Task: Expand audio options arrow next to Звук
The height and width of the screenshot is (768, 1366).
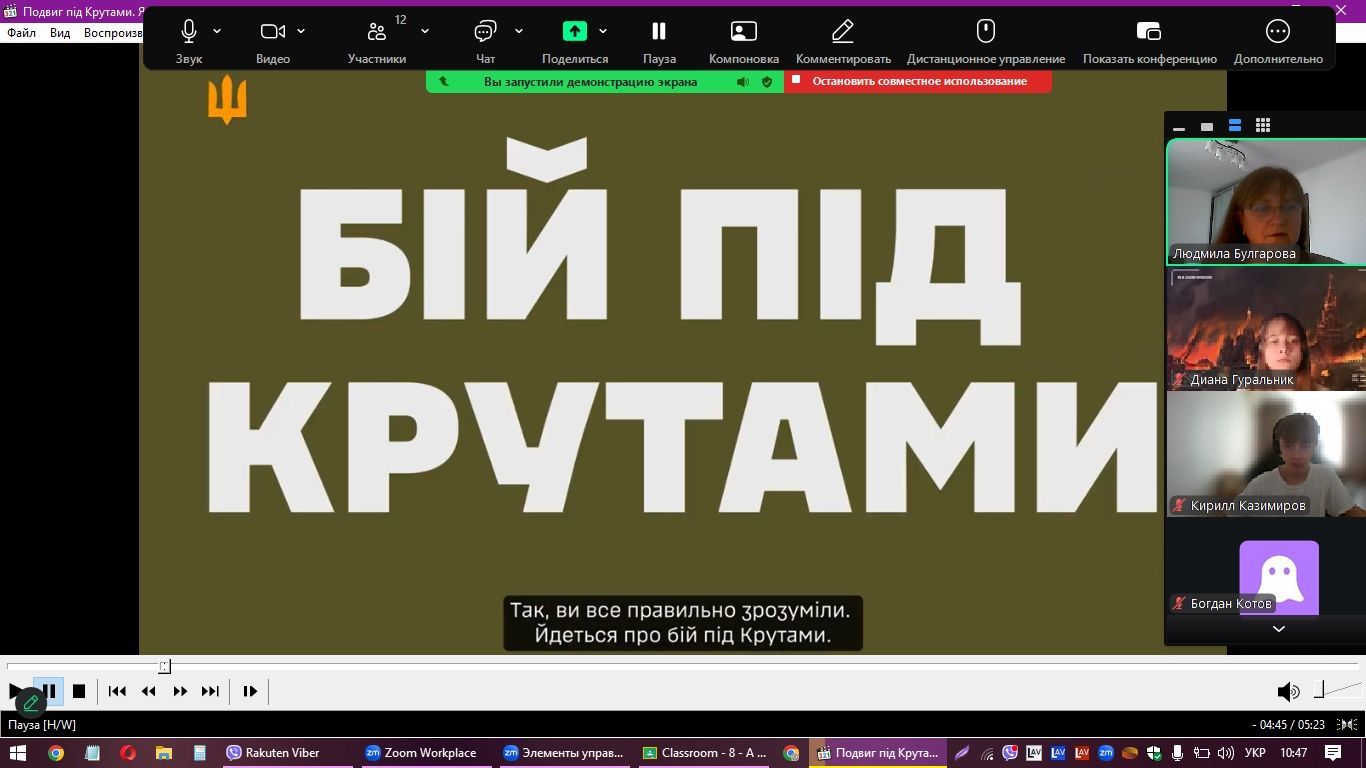Action: pos(217,32)
